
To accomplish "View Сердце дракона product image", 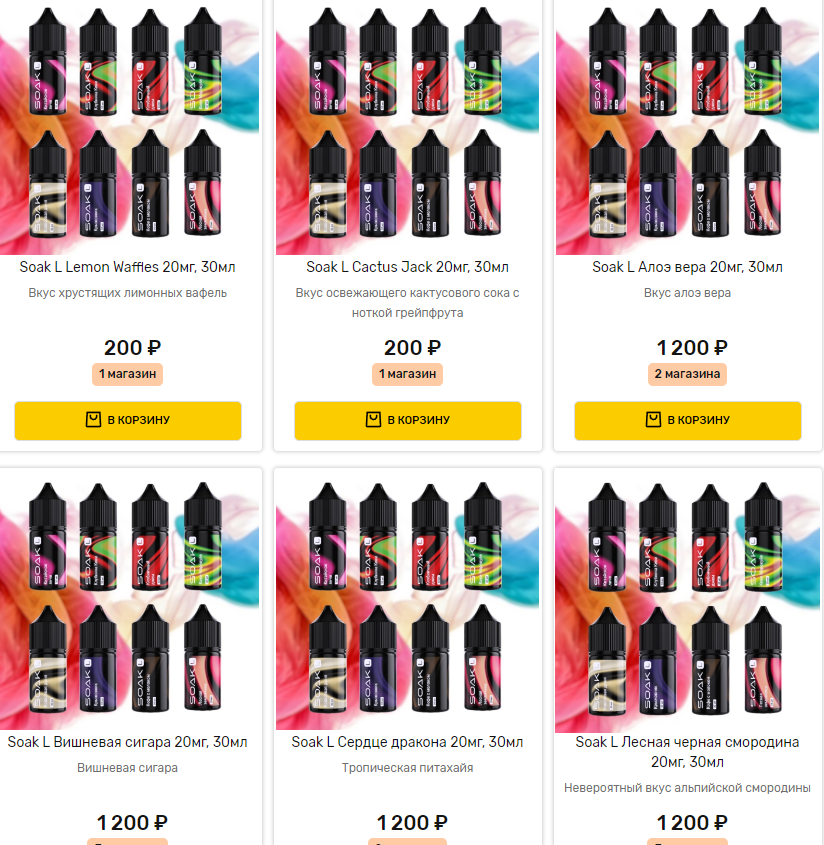I will pos(407,601).
